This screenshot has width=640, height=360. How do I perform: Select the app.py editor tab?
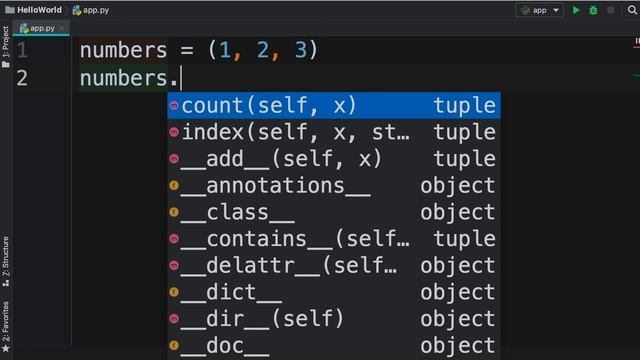click(38, 28)
